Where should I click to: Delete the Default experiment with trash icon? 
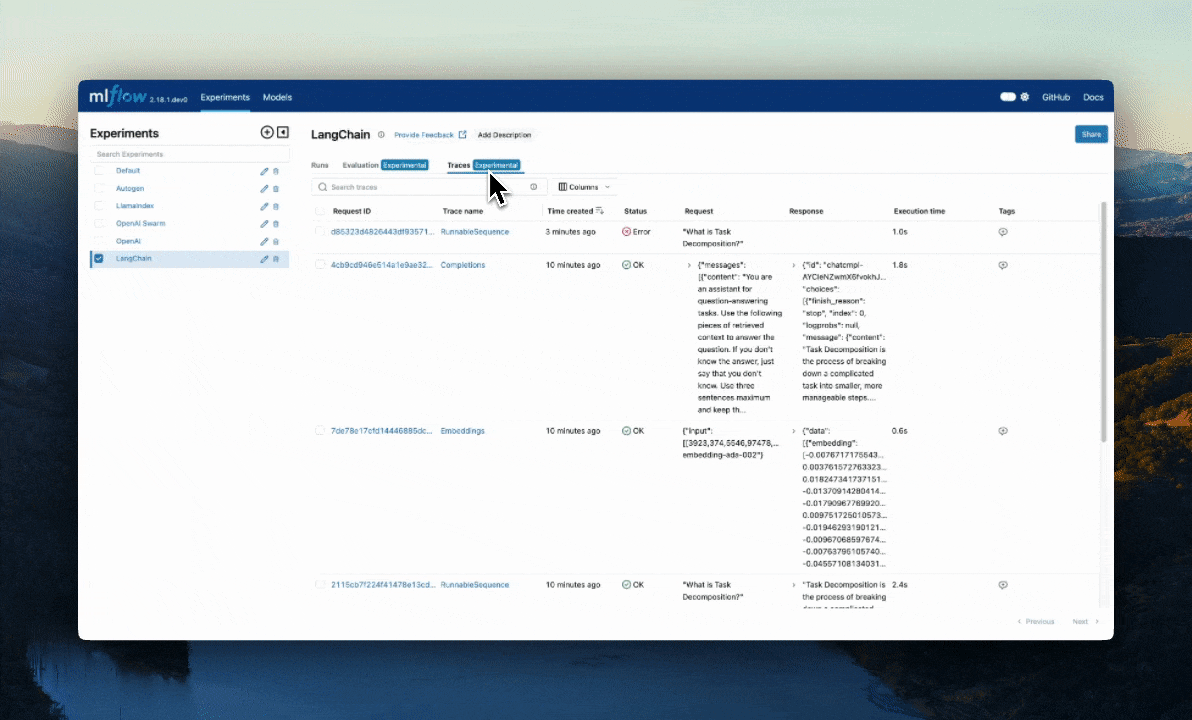(276, 171)
